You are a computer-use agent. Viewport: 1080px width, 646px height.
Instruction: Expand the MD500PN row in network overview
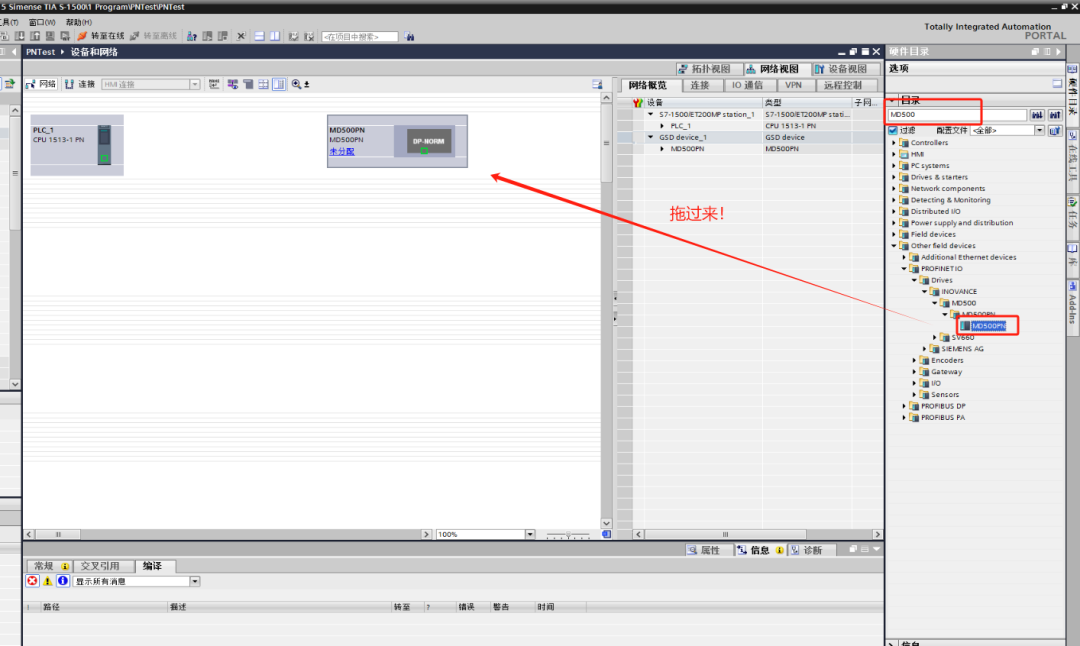[x=662, y=149]
